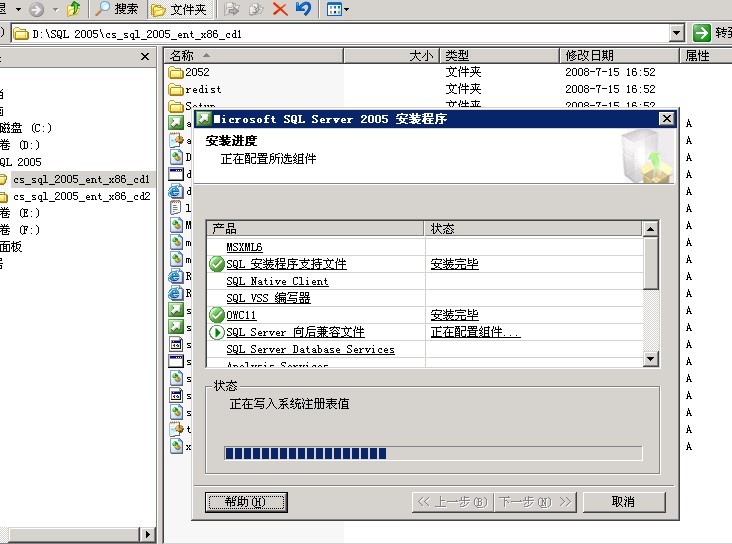Select cs_sql_2005_ent_x86_cd1 in folder tree
Image resolution: width=732 pixels, height=544 pixels.
81,179
